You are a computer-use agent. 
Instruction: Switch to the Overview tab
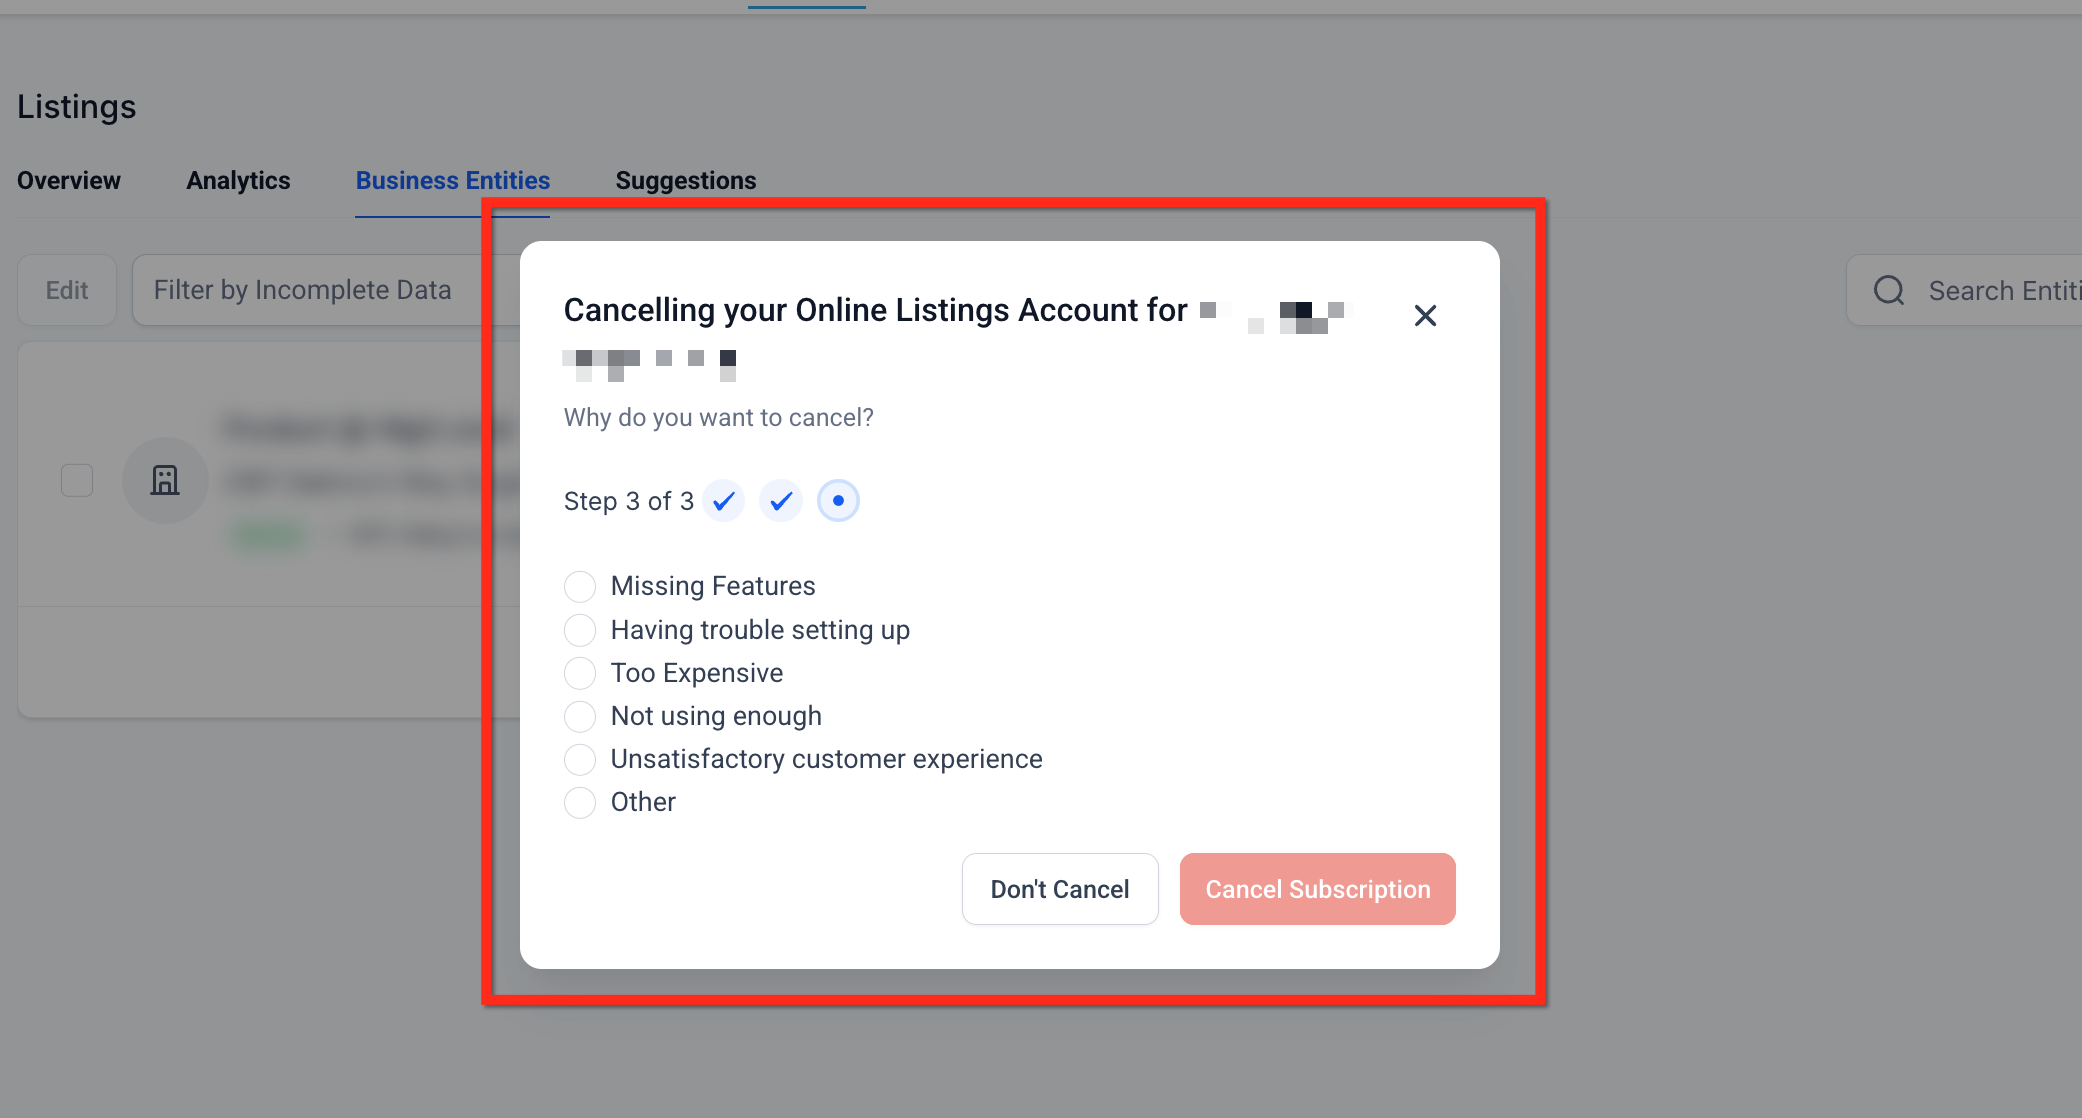(x=69, y=181)
